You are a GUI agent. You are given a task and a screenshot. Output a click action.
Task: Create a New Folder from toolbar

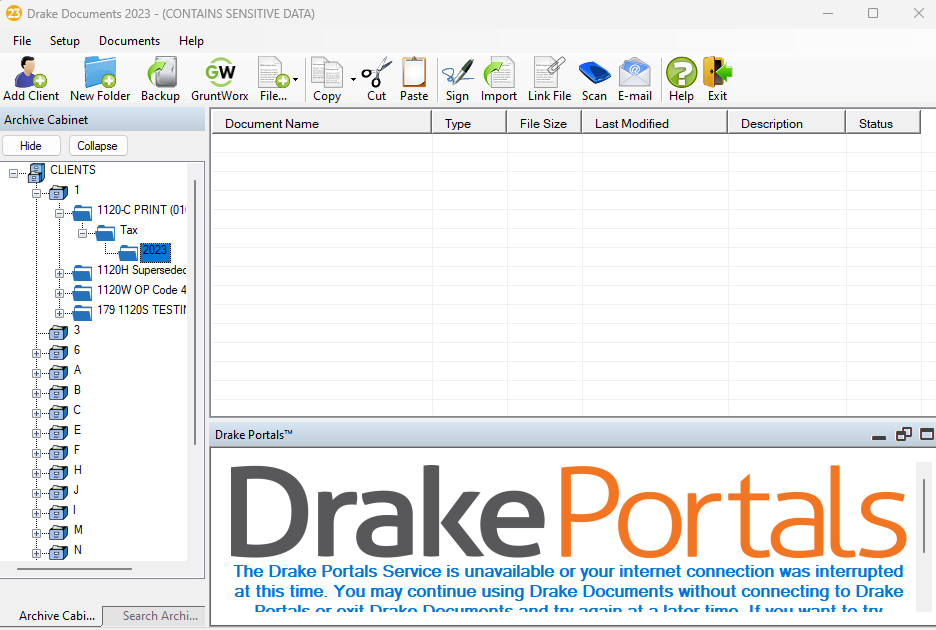[100, 79]
